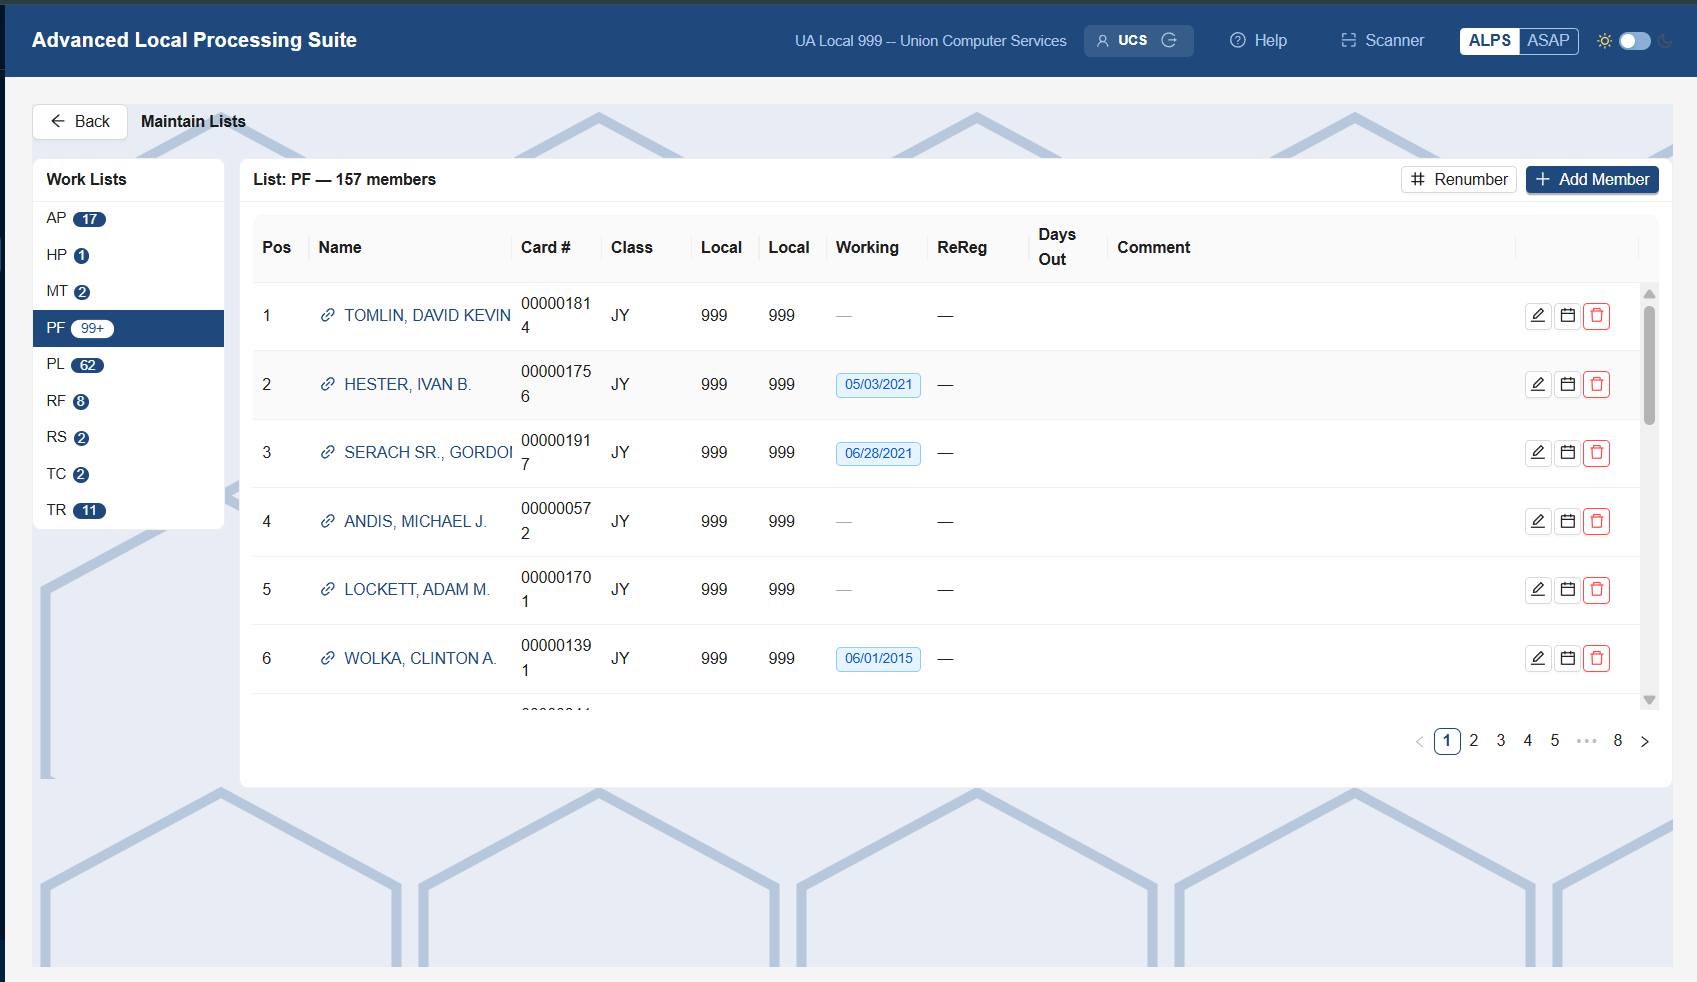1697x982 pixels.
Task: Select the HP work list
Action: click(x=128, y=256)
